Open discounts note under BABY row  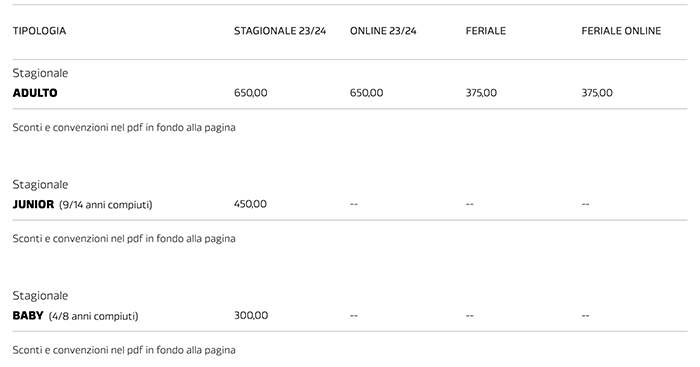124,350
